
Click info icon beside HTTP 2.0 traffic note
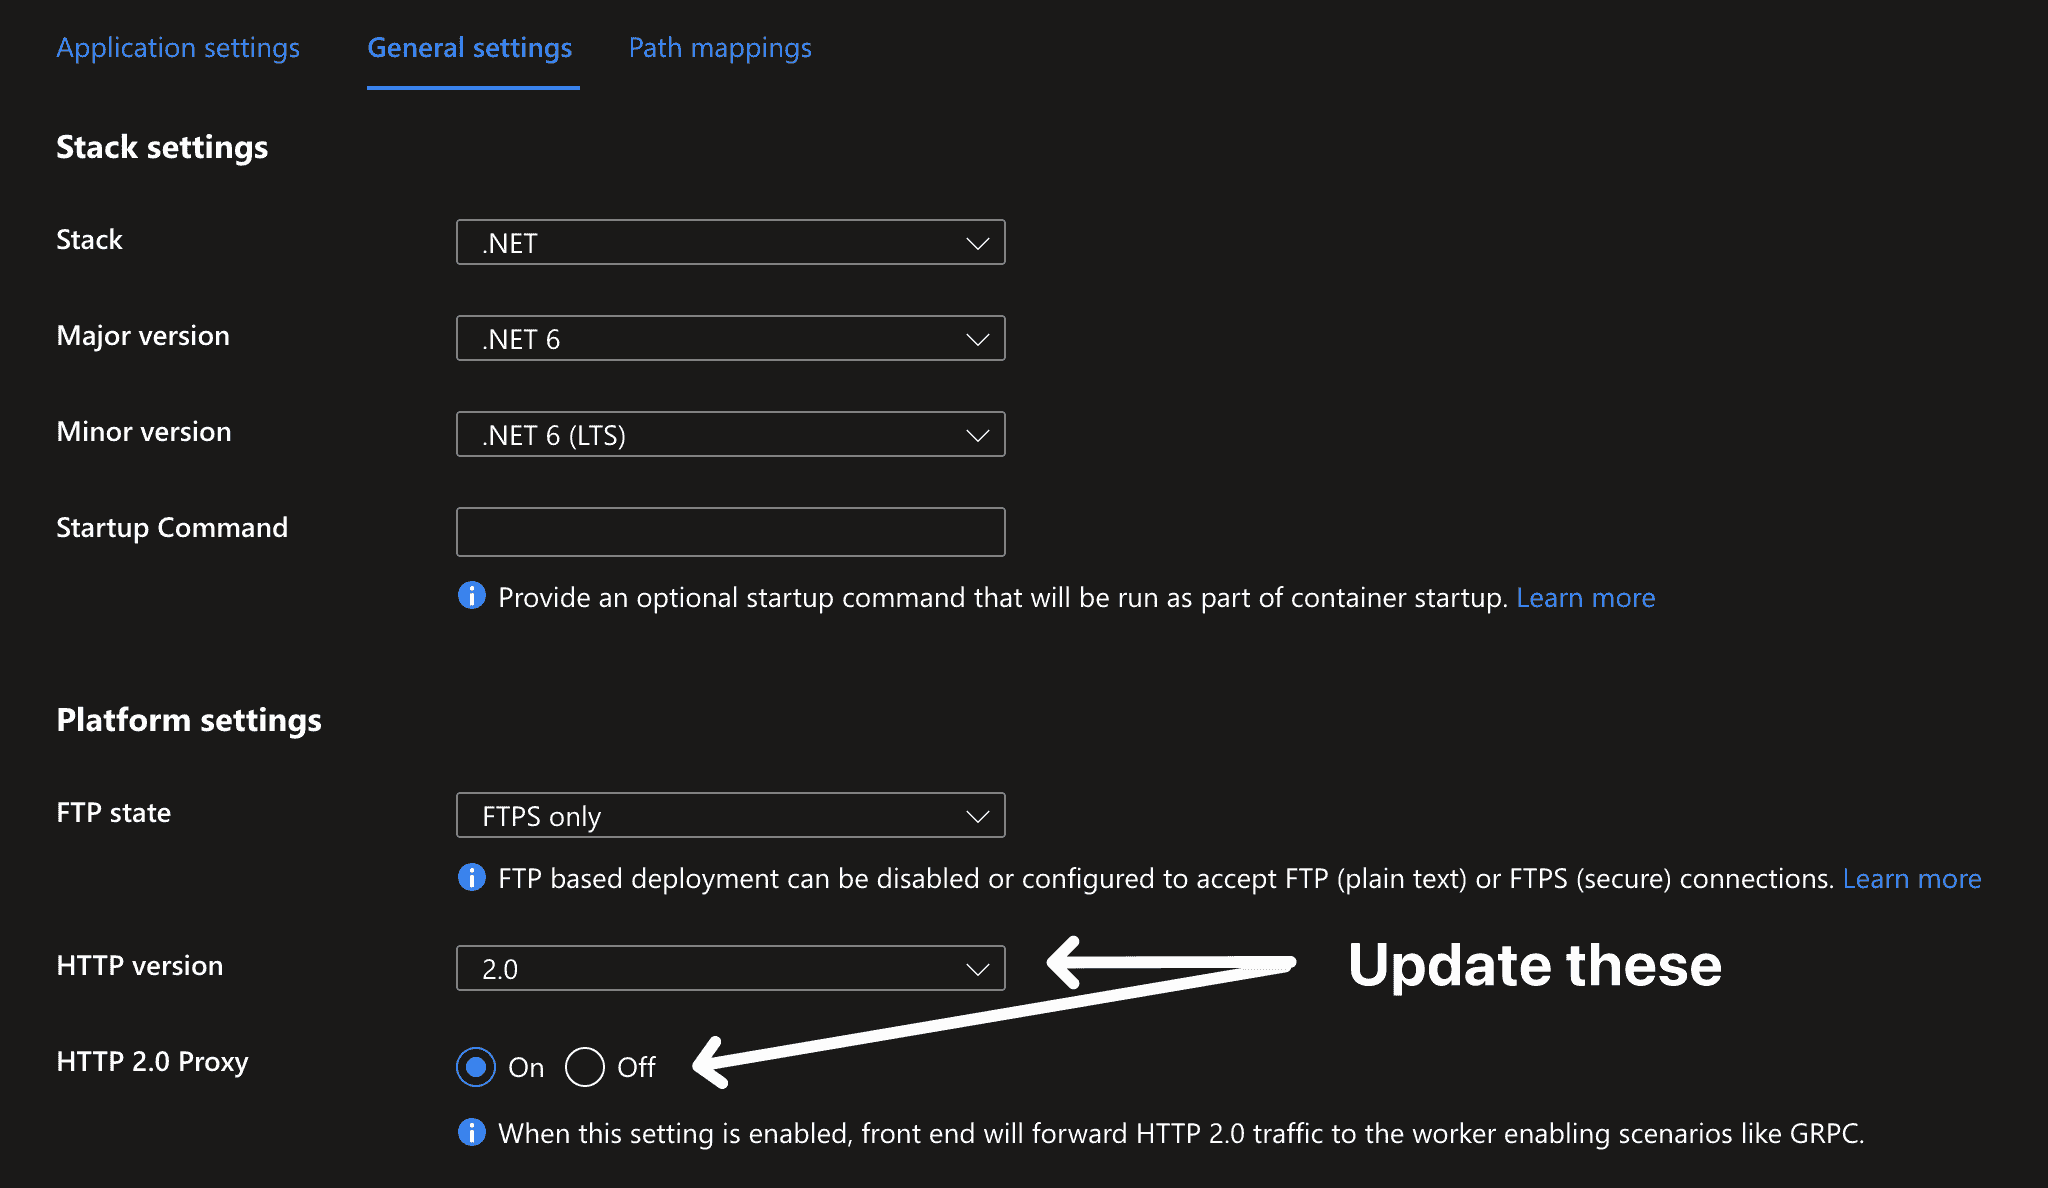coord(471,1132)
